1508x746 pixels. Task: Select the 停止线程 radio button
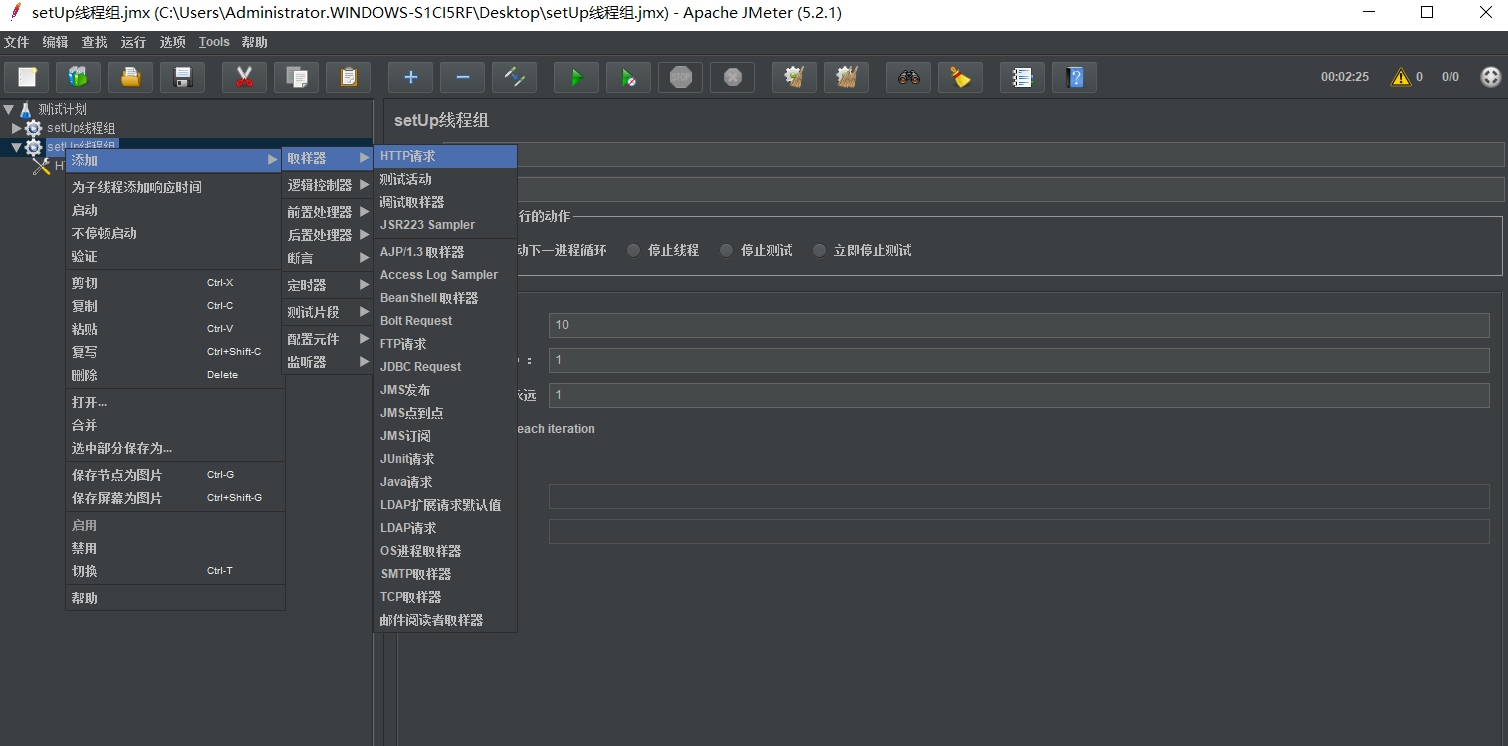pyautogui.click(x=633, y=250)
